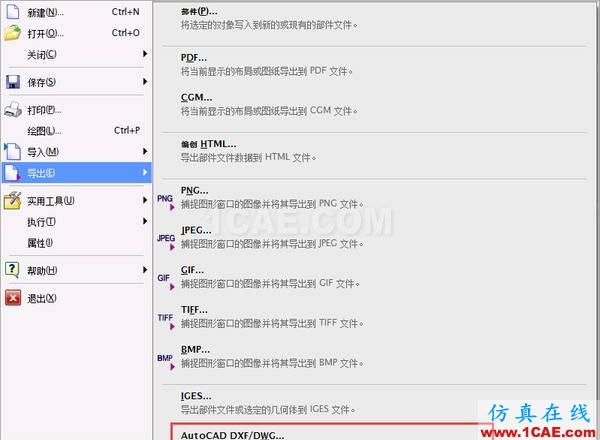Viewport: 600px width, 440px height.
Task: Click the Export (导出) document icon
Action: [11, 173]
